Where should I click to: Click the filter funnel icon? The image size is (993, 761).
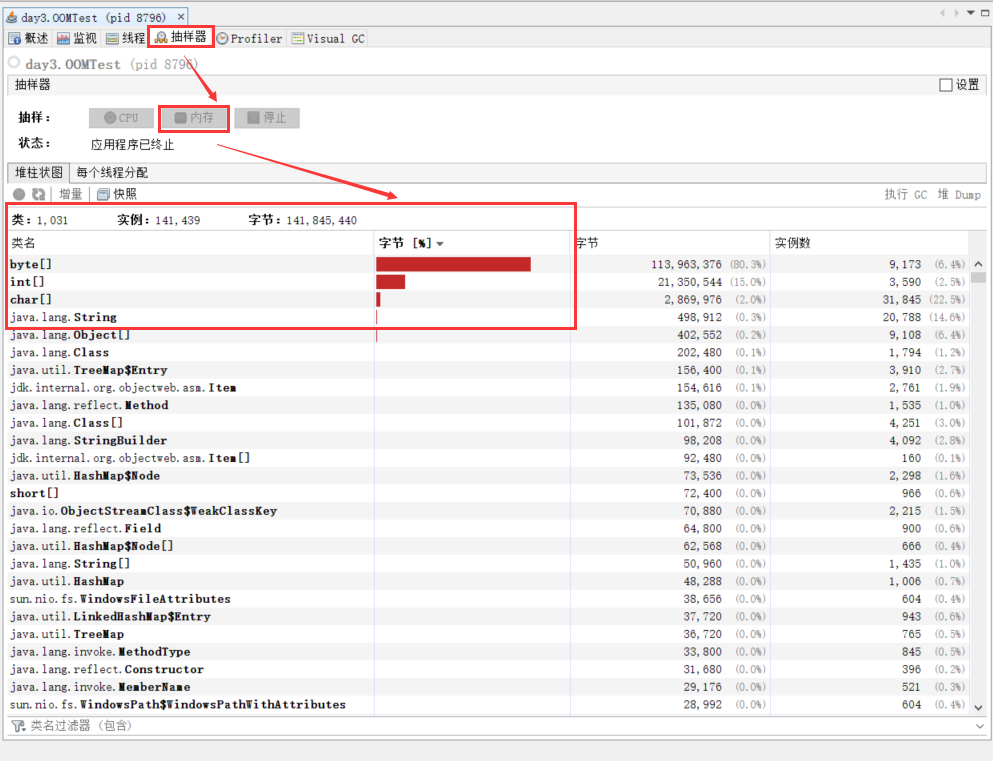click(18, 726)
